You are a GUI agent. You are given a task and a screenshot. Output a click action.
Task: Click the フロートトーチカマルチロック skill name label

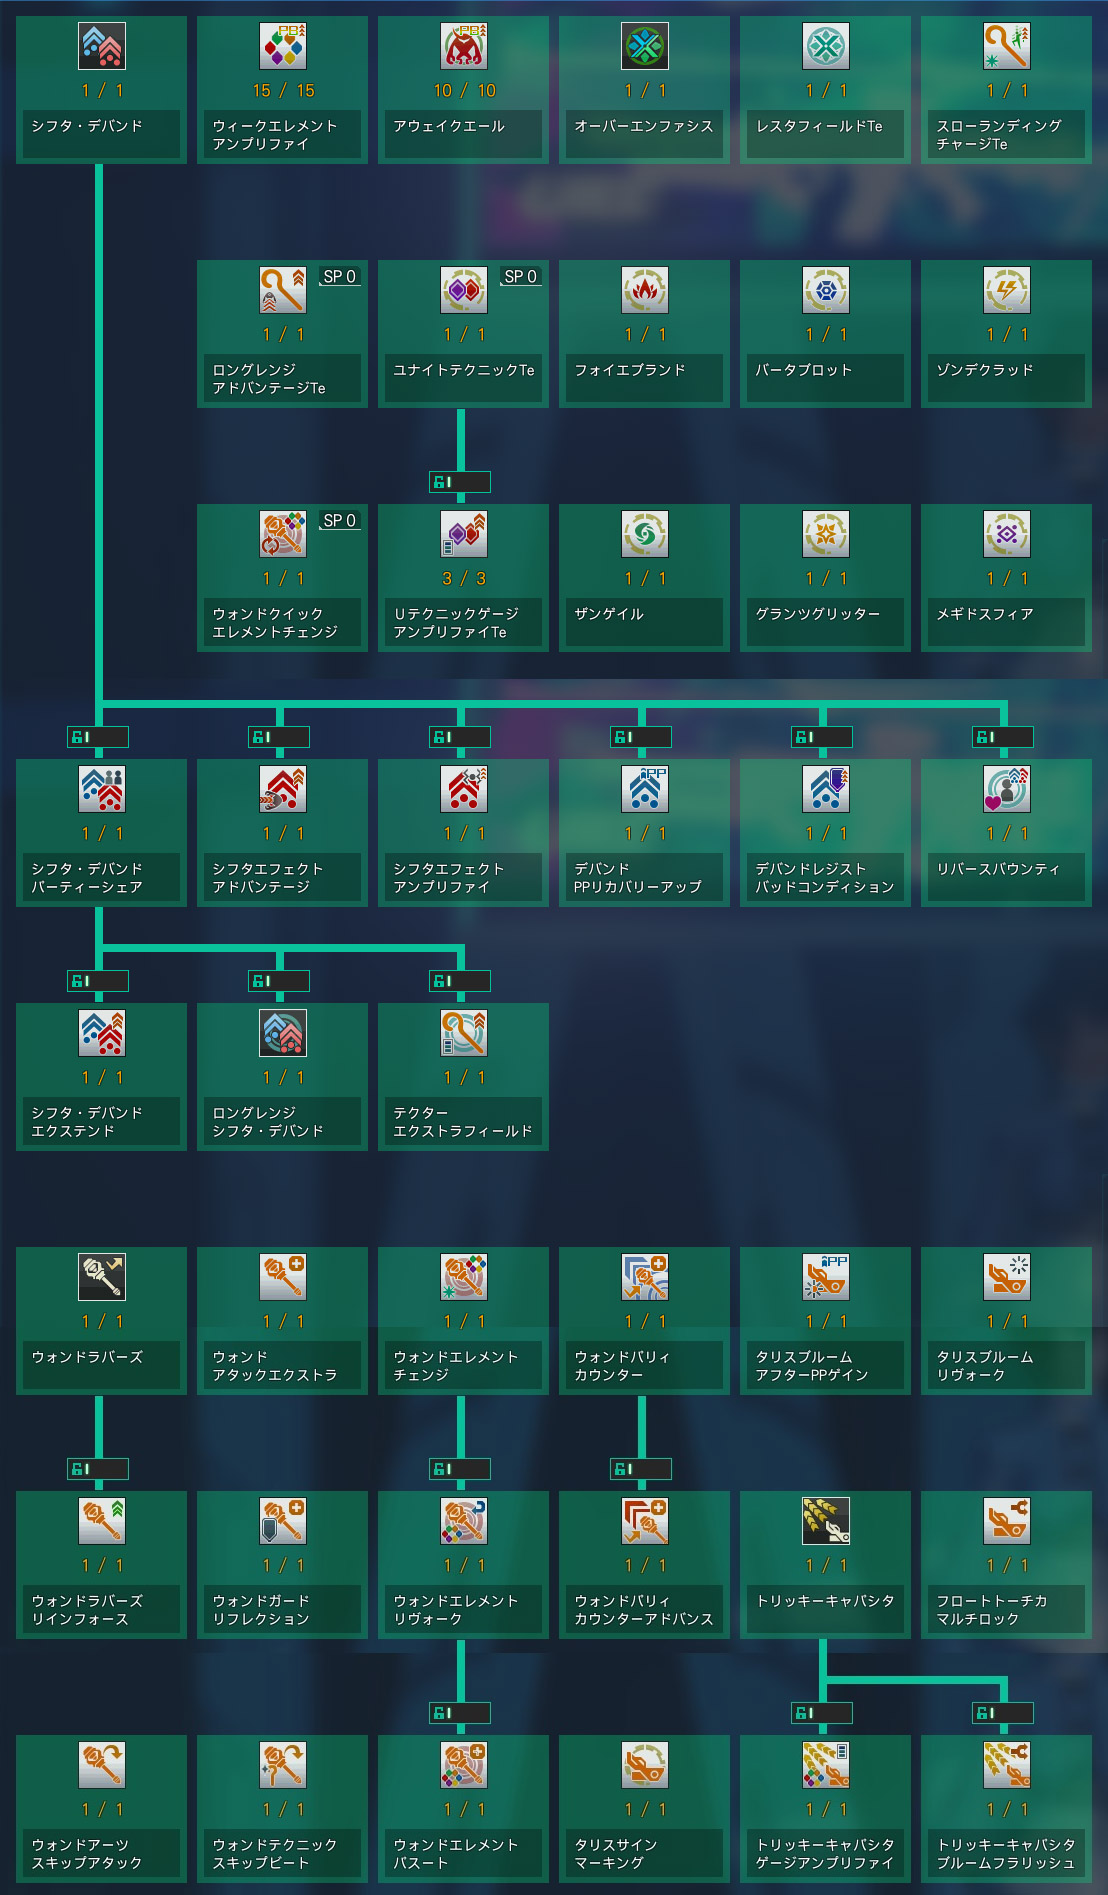pyautogui.click(x=1006, y=1610)
